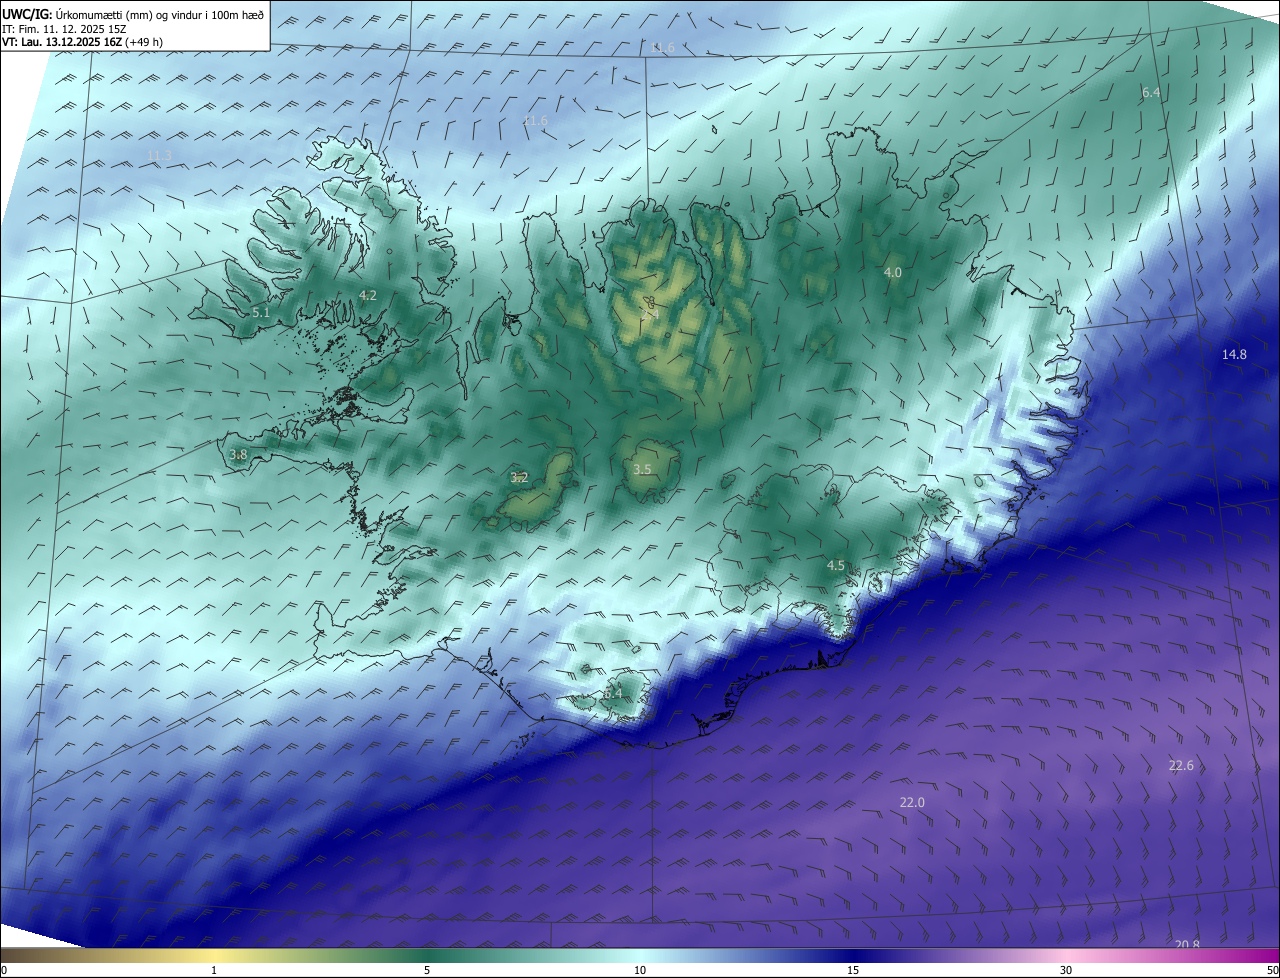Image resolution: width=1280 pixels, height=978 pixels.
Task: Click the 20.8 value above the color scale
Action: pyautogui.click(x=1187, y=944)
